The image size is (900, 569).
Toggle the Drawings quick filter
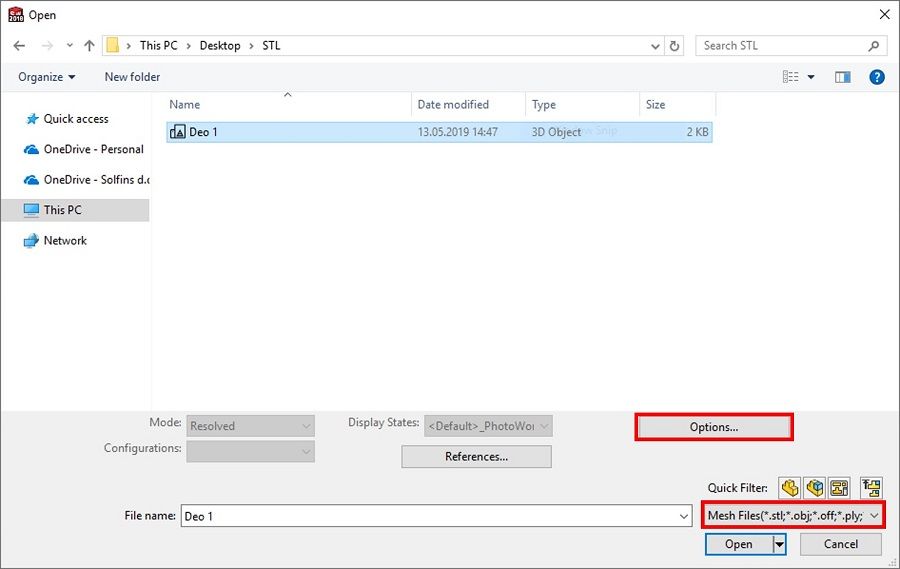tap(838, 488)
